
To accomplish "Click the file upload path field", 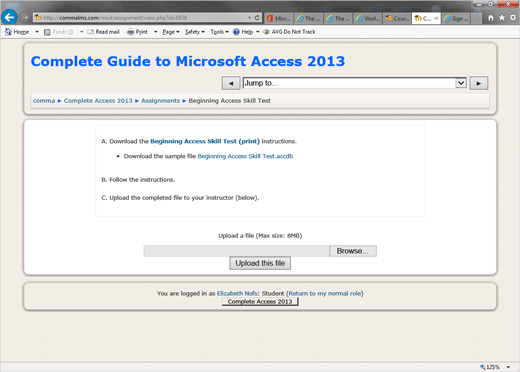I will (236, 251).
